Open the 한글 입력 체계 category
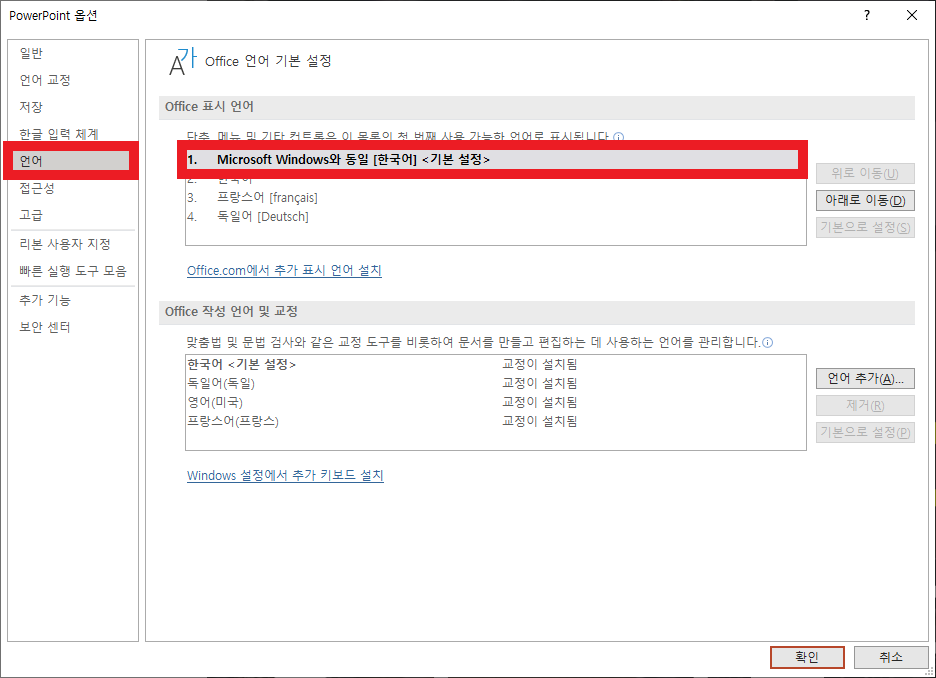936x678 pixels. (58, 134)
